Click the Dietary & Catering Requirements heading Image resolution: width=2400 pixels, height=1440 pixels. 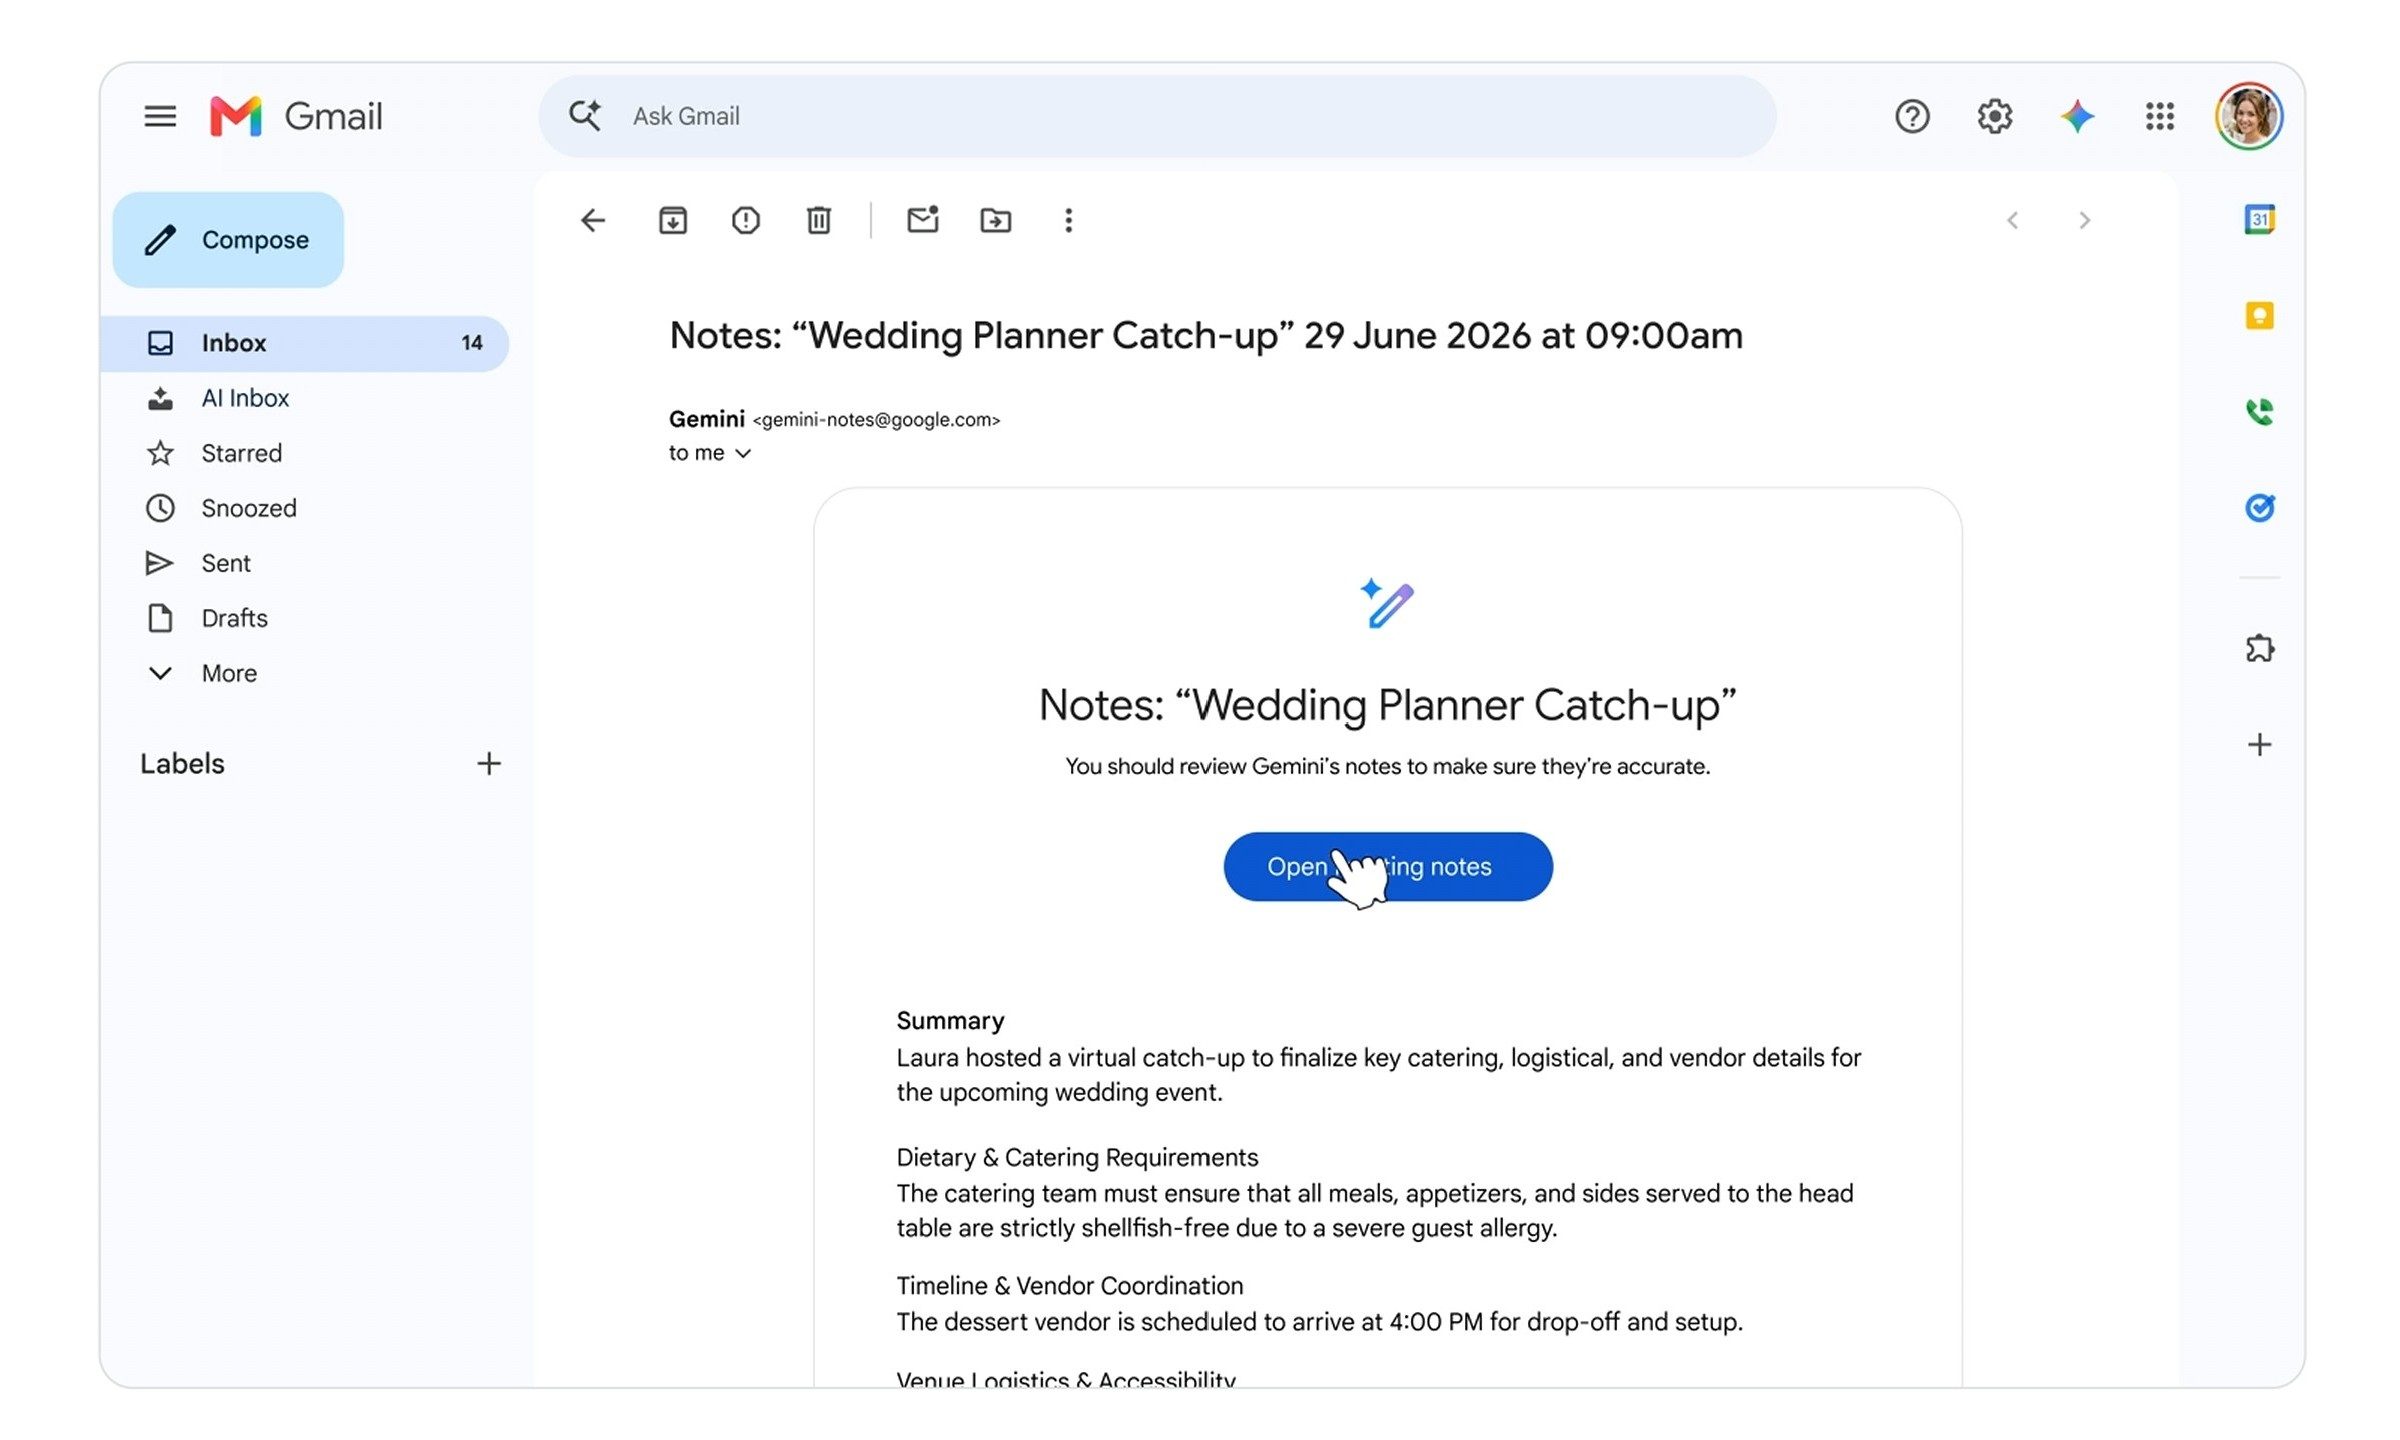pyautogui.click(x=1077, y=1157)
